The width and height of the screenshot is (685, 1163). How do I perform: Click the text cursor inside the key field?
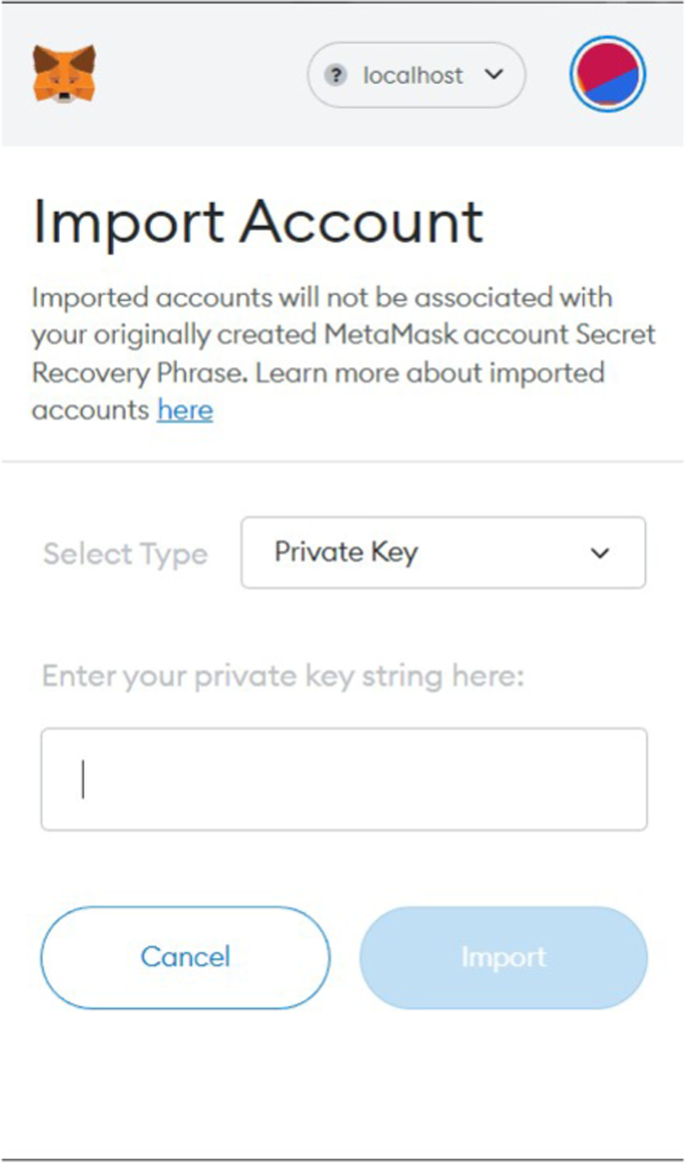[83, 779]
